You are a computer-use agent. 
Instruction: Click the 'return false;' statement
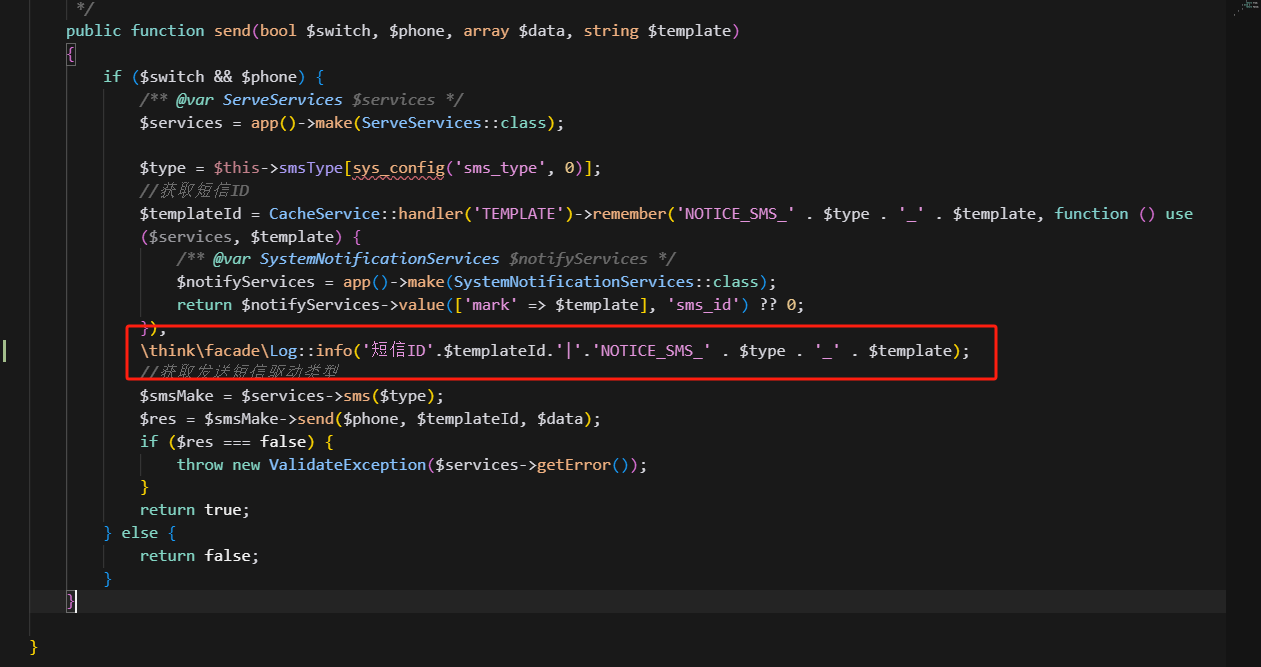199,556
